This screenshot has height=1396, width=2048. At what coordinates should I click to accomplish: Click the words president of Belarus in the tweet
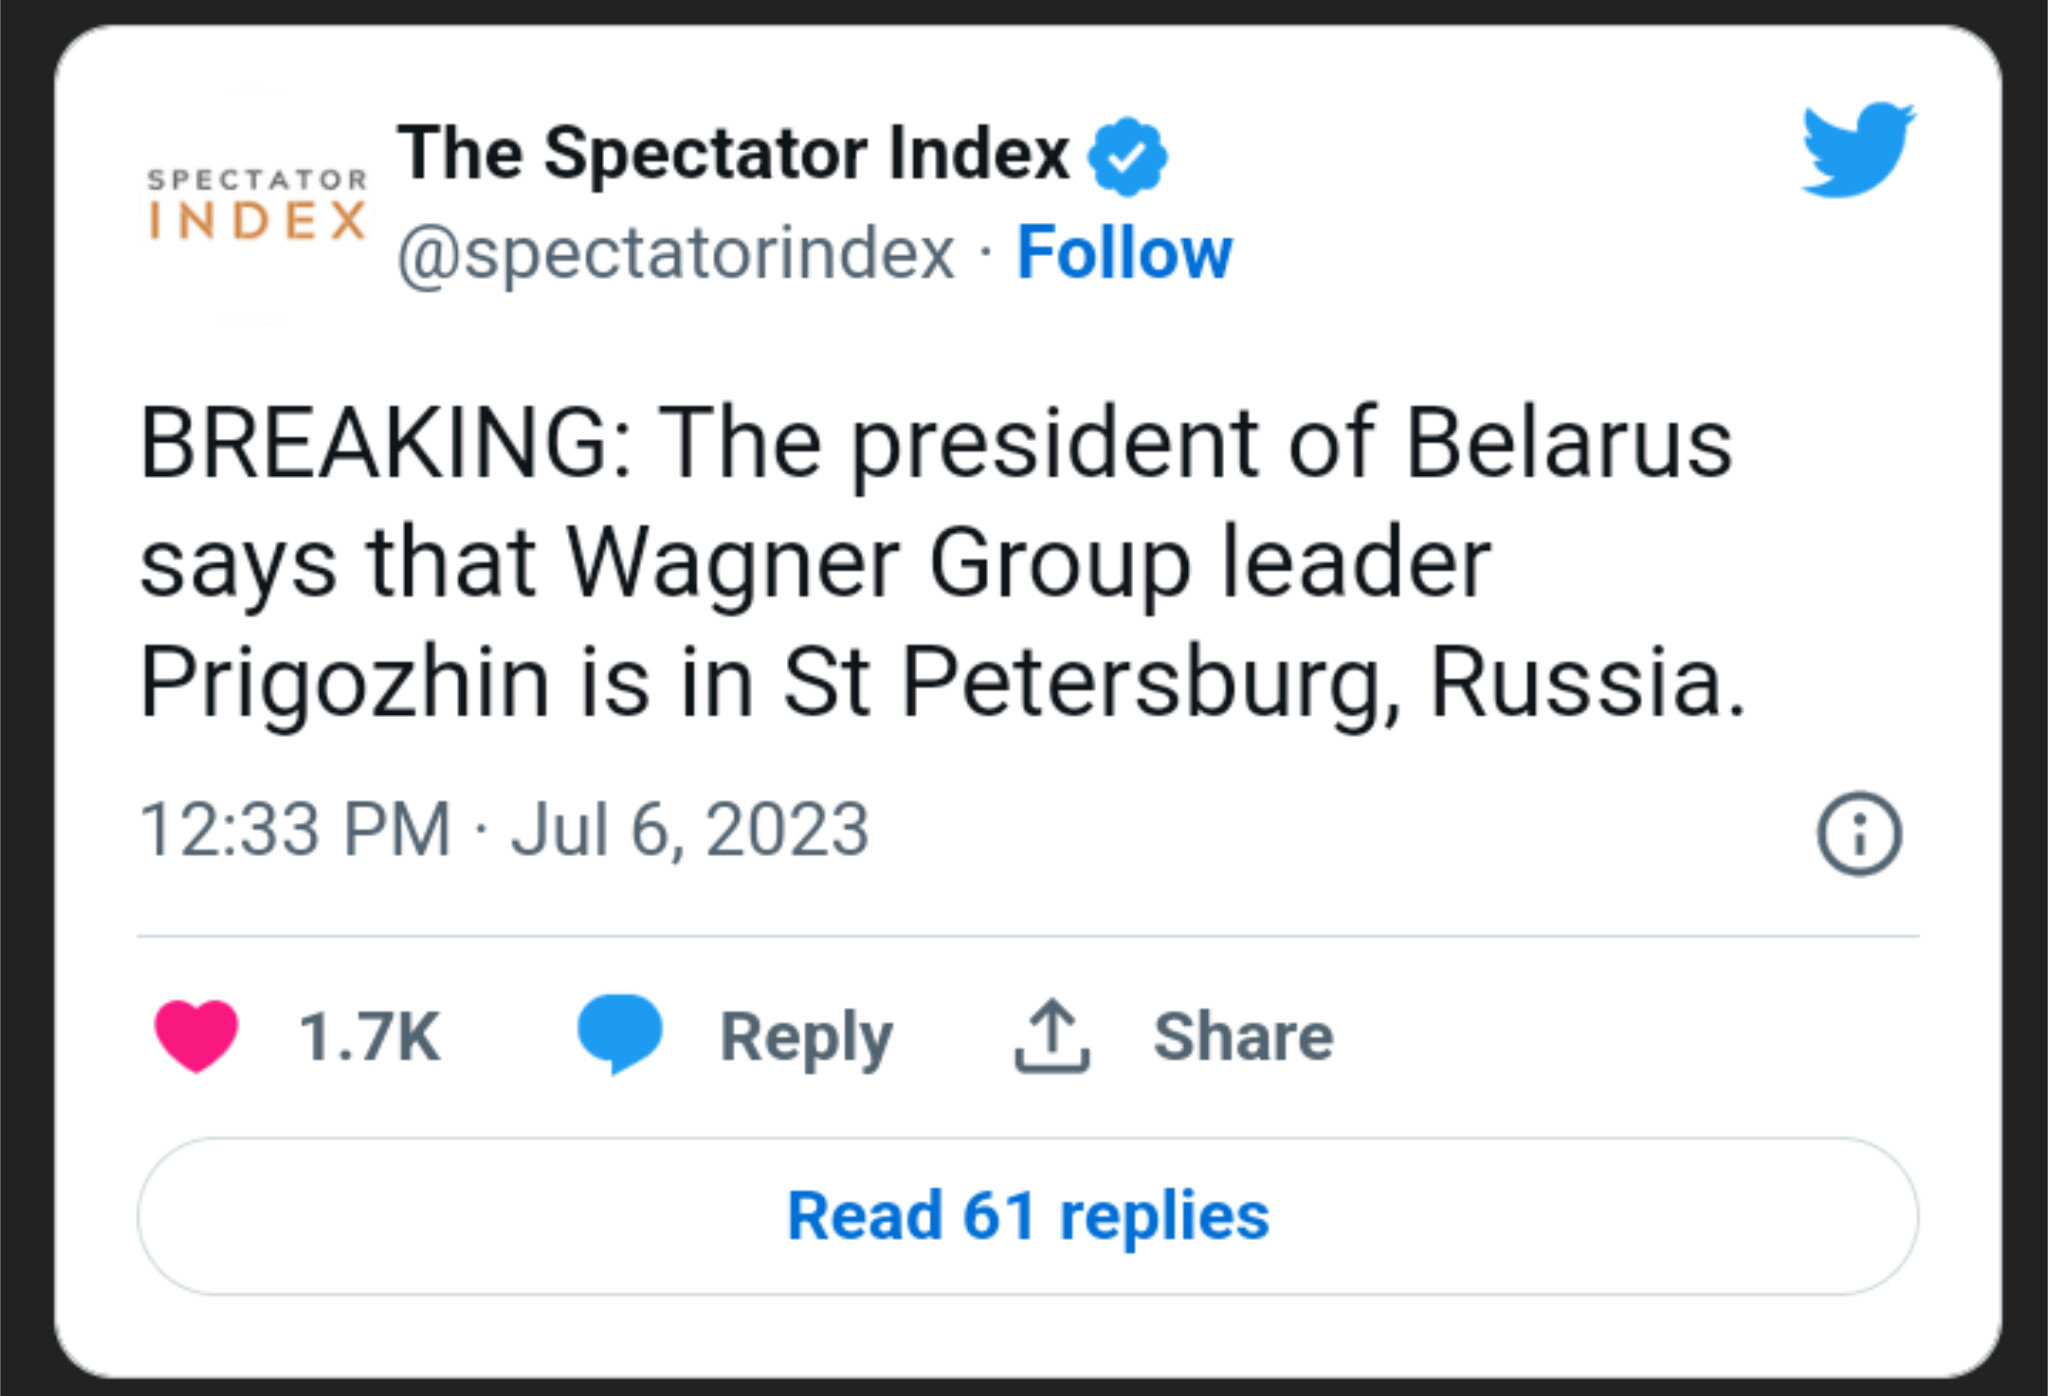pos(1291,443)
